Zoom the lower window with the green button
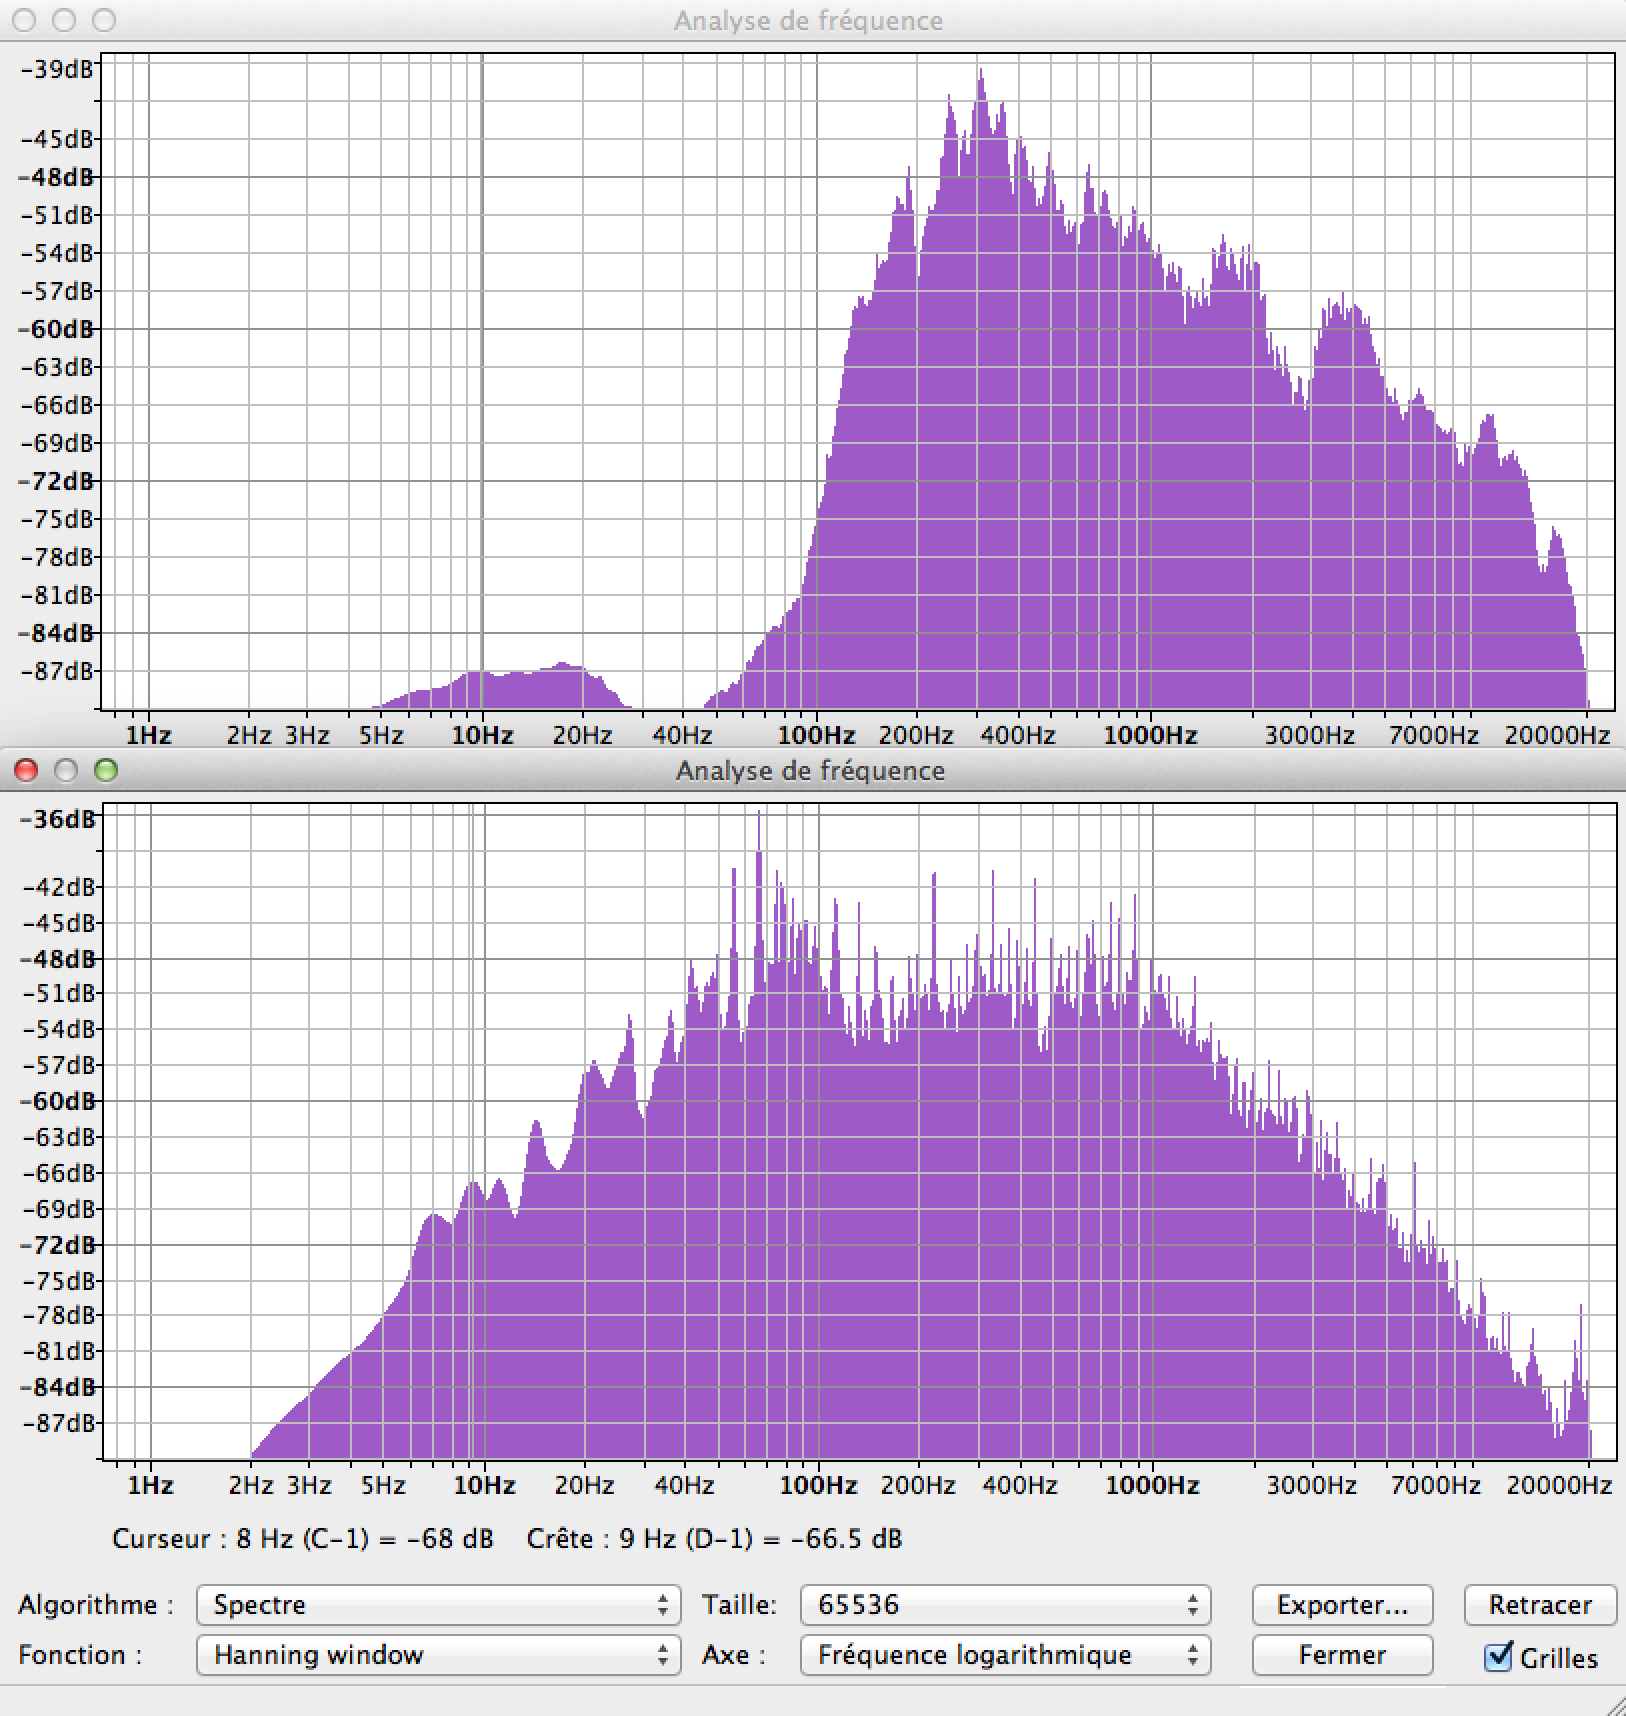The width and height of the screenshot is (1626, 1716). (x=105, y=770)
